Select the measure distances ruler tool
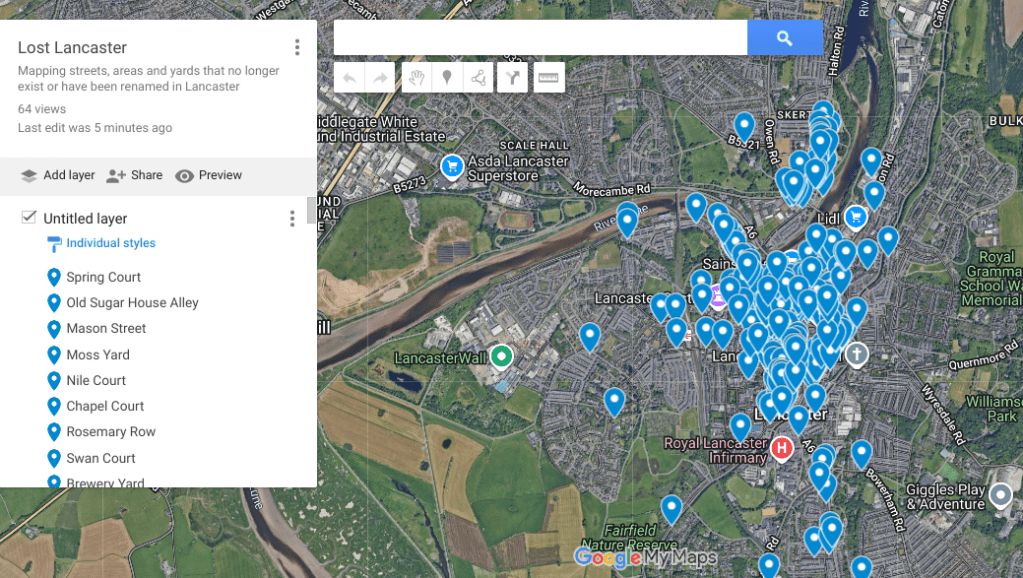Screen dimensions: 1023x578 tap(549, 78)
